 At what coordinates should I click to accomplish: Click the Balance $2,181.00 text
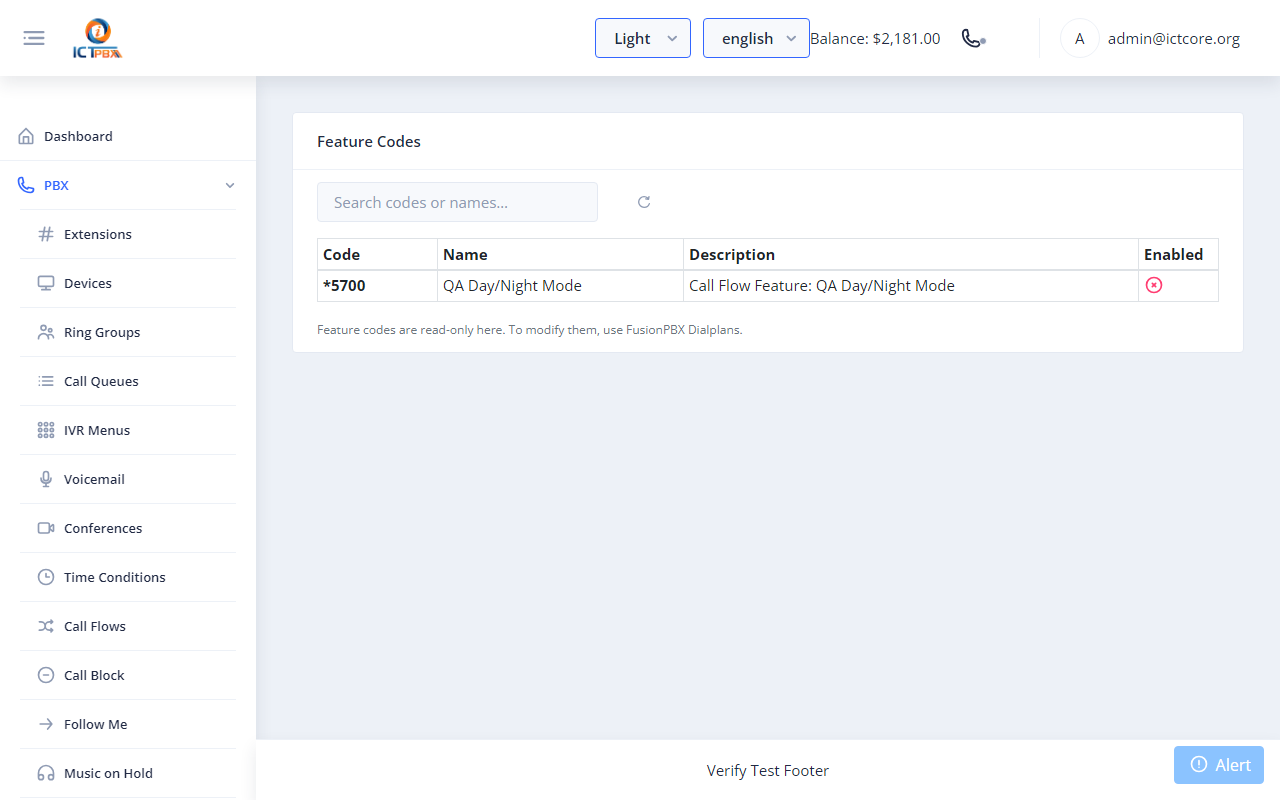point(875,39)
